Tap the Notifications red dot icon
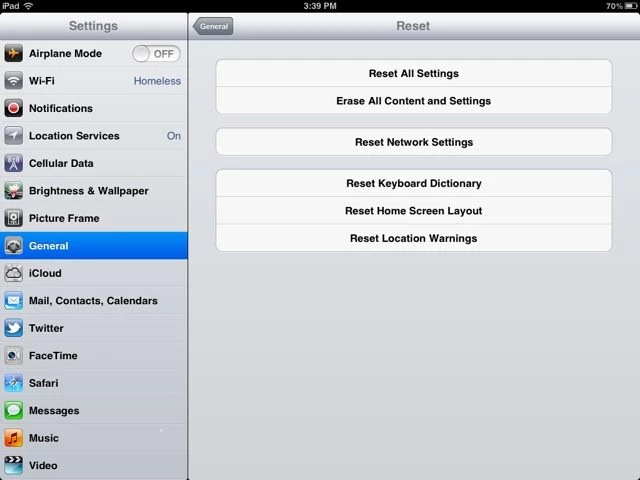Viewport: 640px width, 480px height. tap(13, 108)
